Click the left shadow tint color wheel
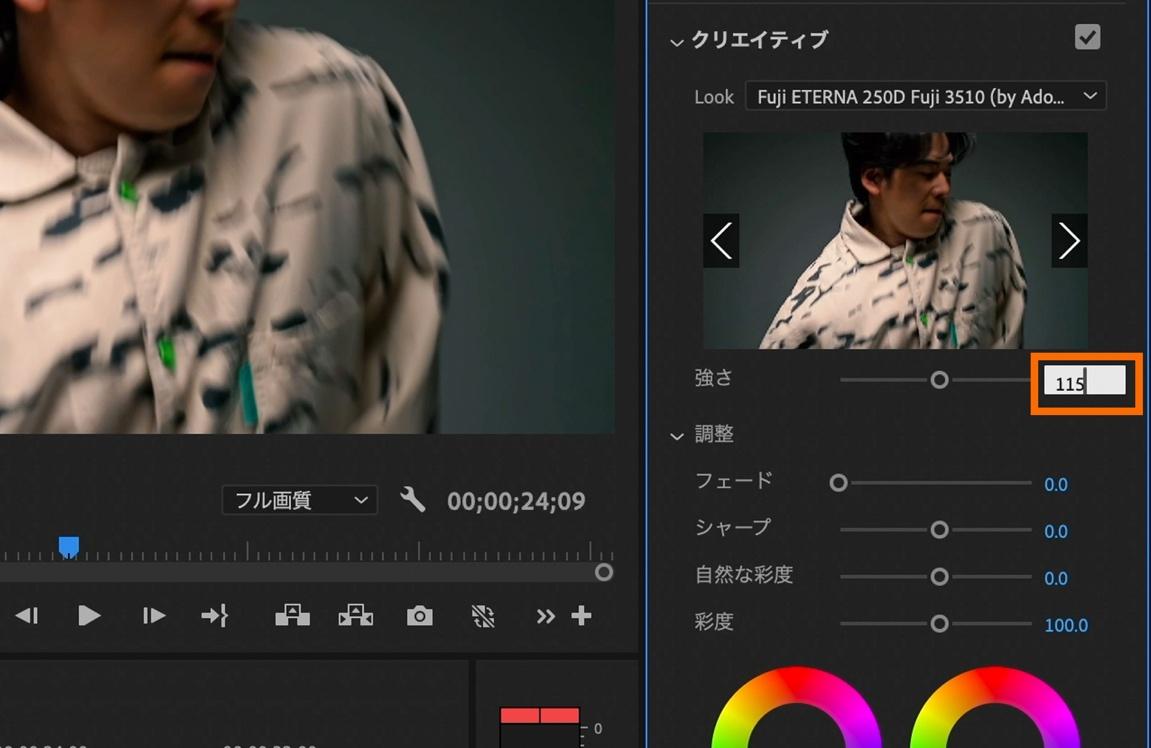The image size is (1151, 748). (796, 707)
